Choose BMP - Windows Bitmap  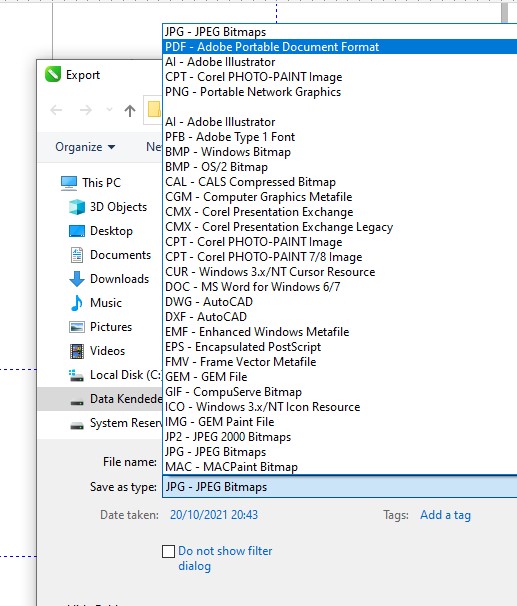(340, 152)
